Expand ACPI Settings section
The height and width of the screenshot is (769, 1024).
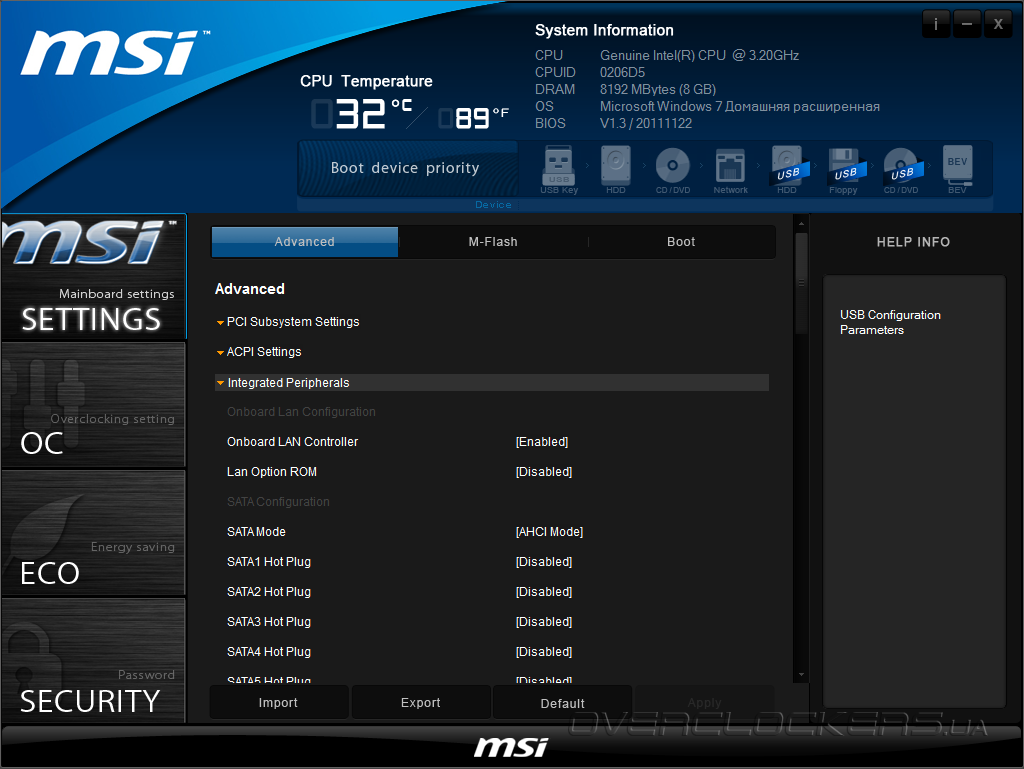pos(259,352)
